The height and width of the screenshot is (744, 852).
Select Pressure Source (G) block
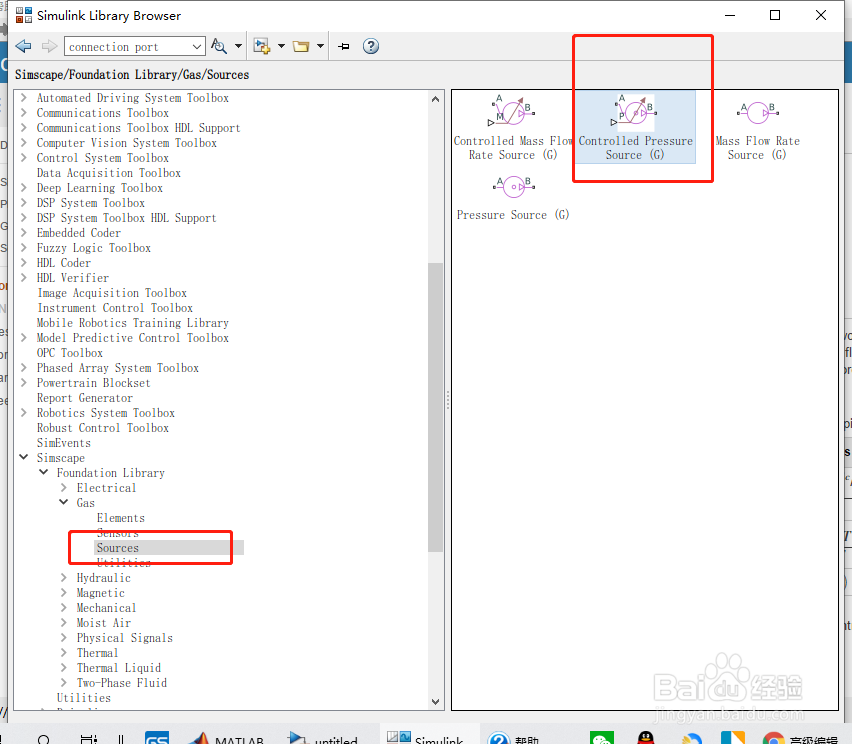[512, 198]
